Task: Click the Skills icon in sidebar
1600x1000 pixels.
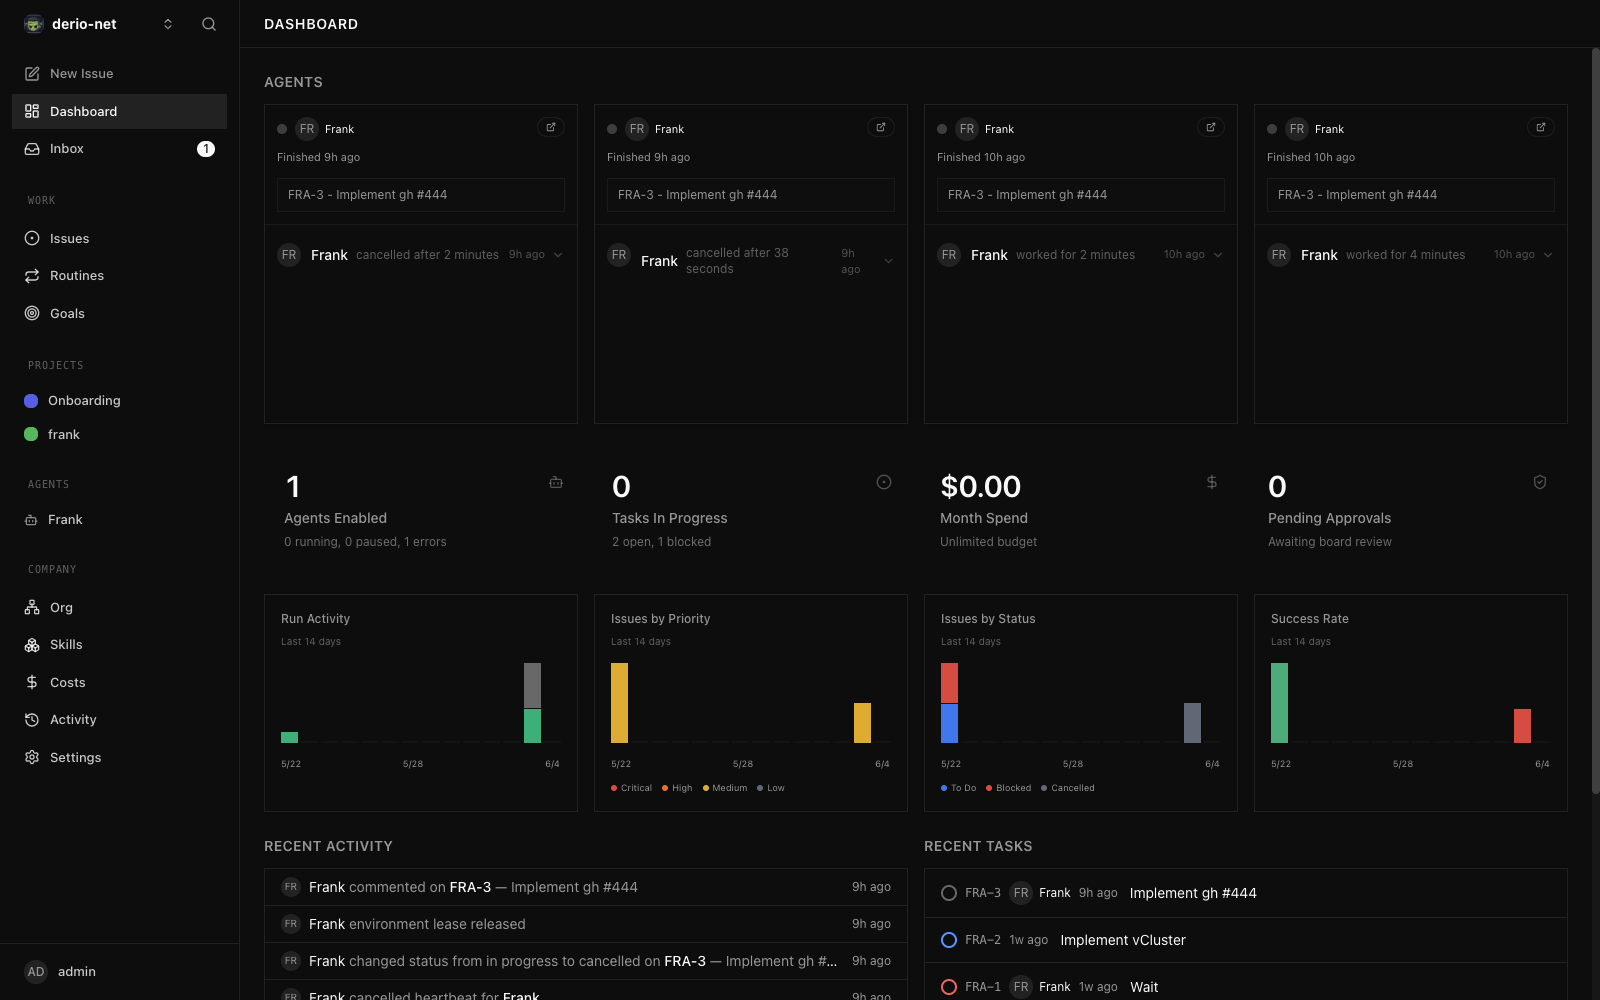Action: 32,645
